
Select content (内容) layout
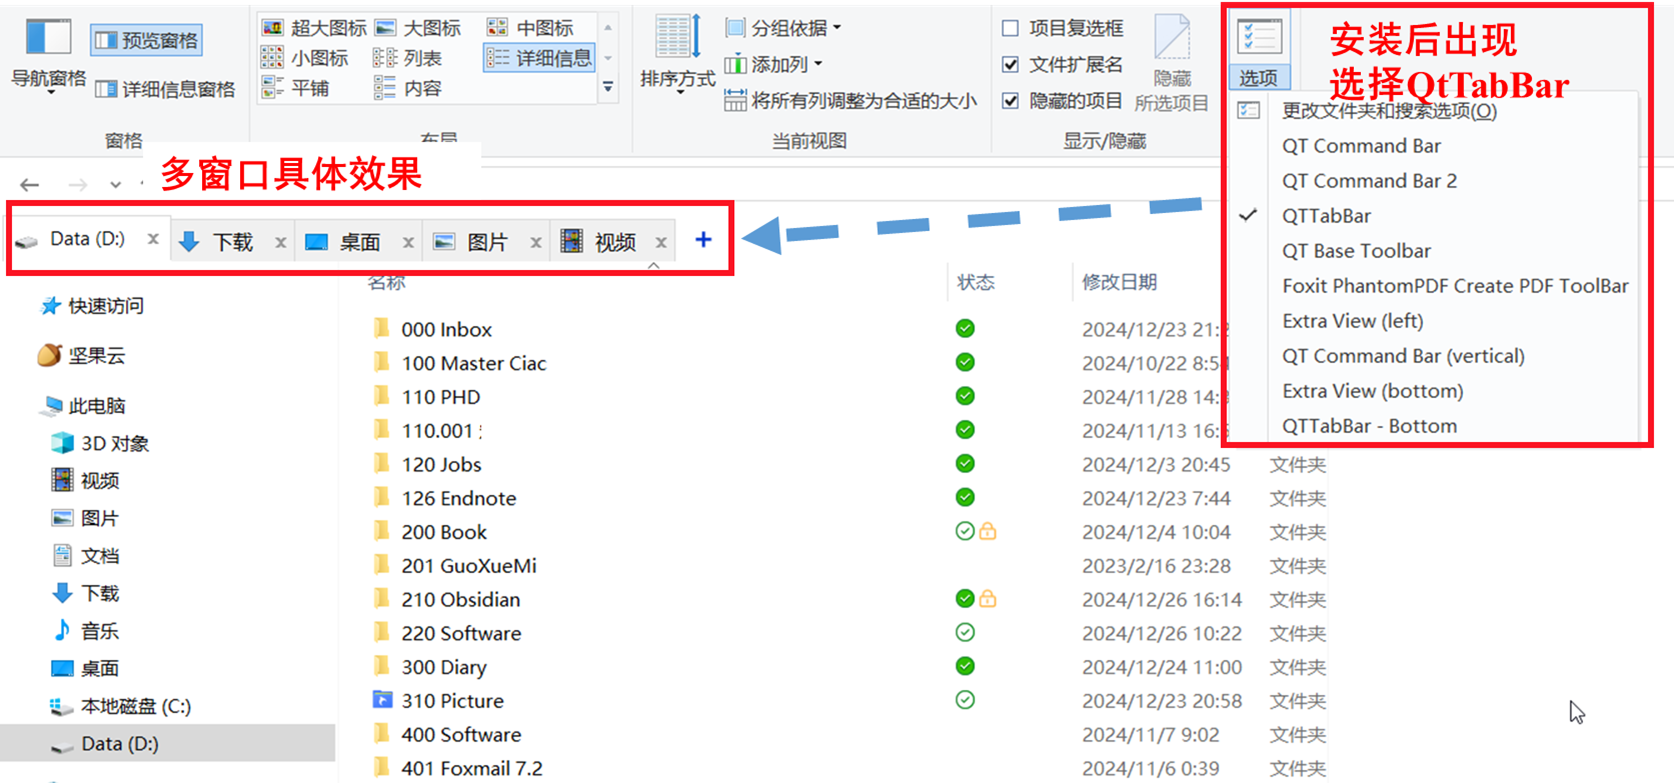tap(408, 88)
